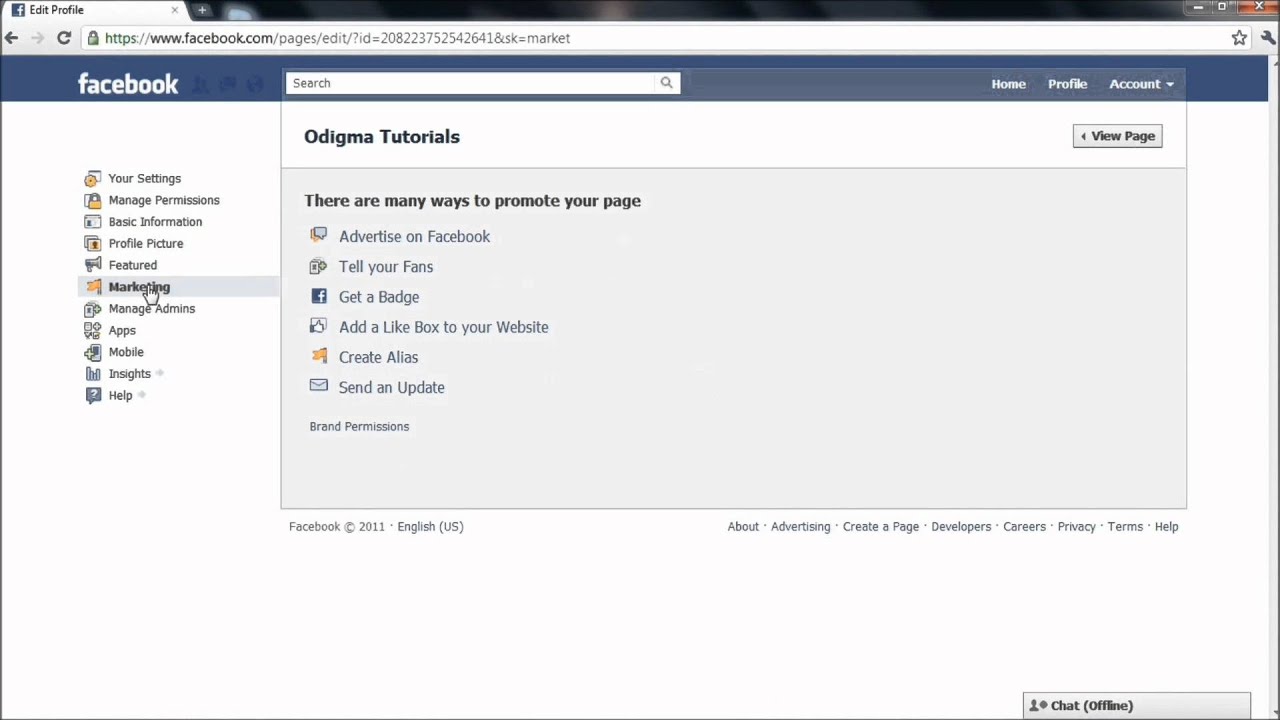Go to Home in the header
The height and width of the screenshot is (720, 1280).
click(x=1008, y=84)
